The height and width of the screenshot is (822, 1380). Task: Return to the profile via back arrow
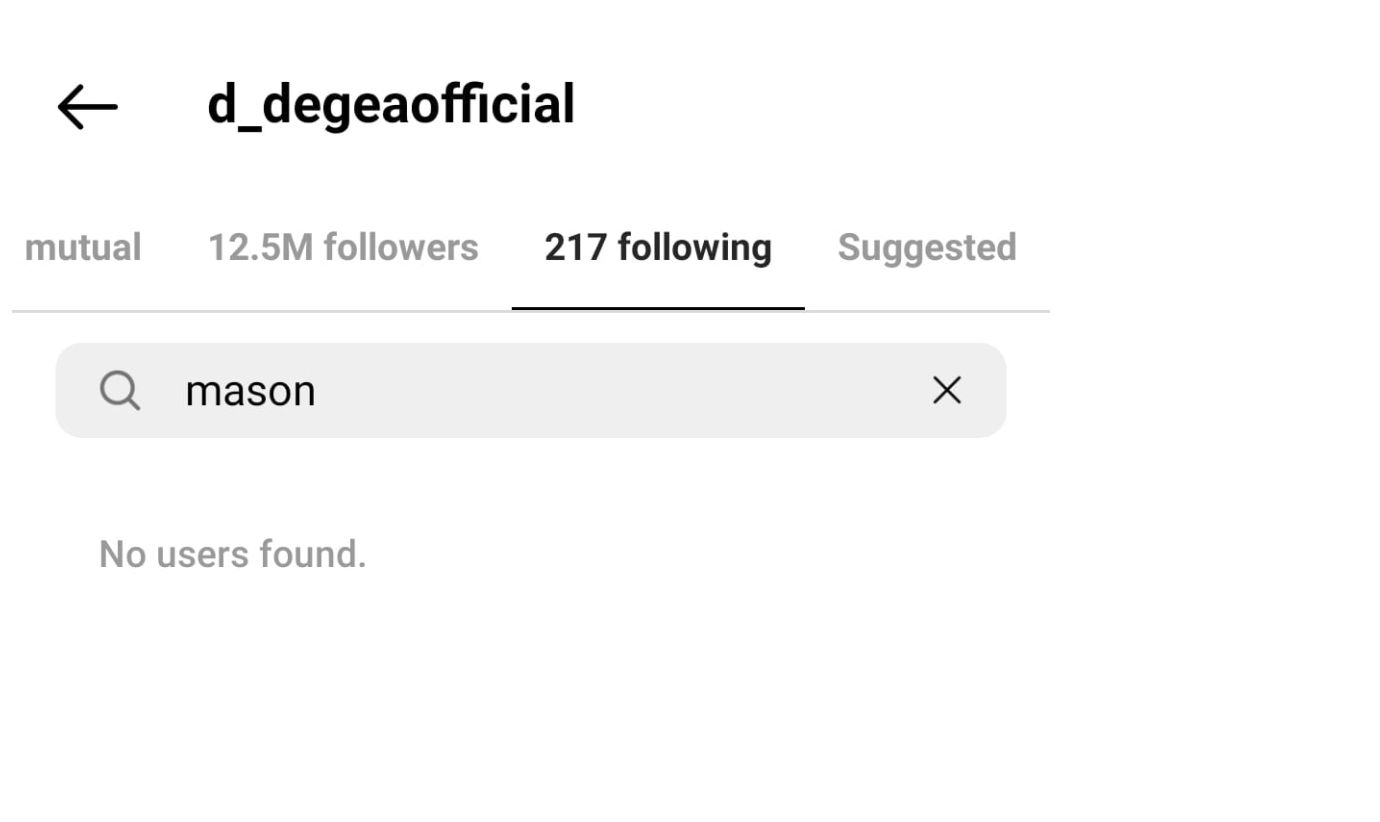[88, 107]
